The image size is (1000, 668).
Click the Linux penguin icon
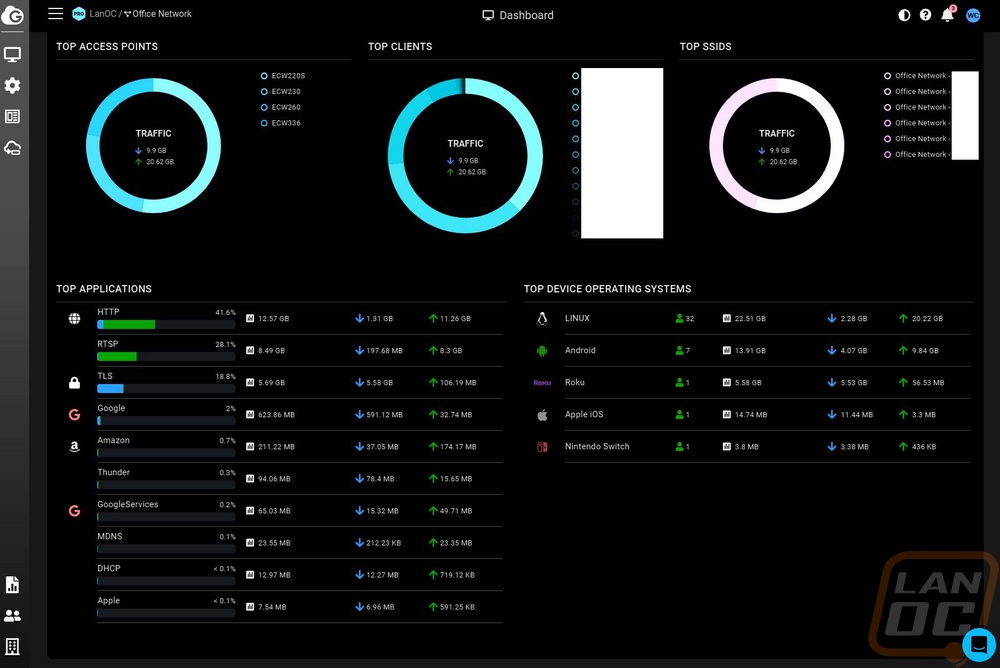(x=542, y=318)
